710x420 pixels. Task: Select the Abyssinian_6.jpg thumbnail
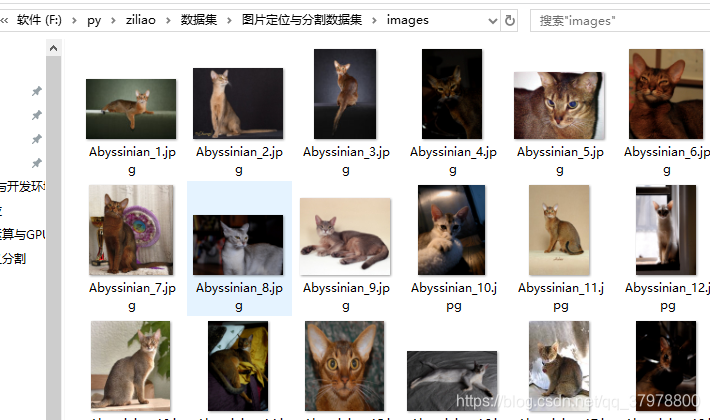[x=666, y=94]
